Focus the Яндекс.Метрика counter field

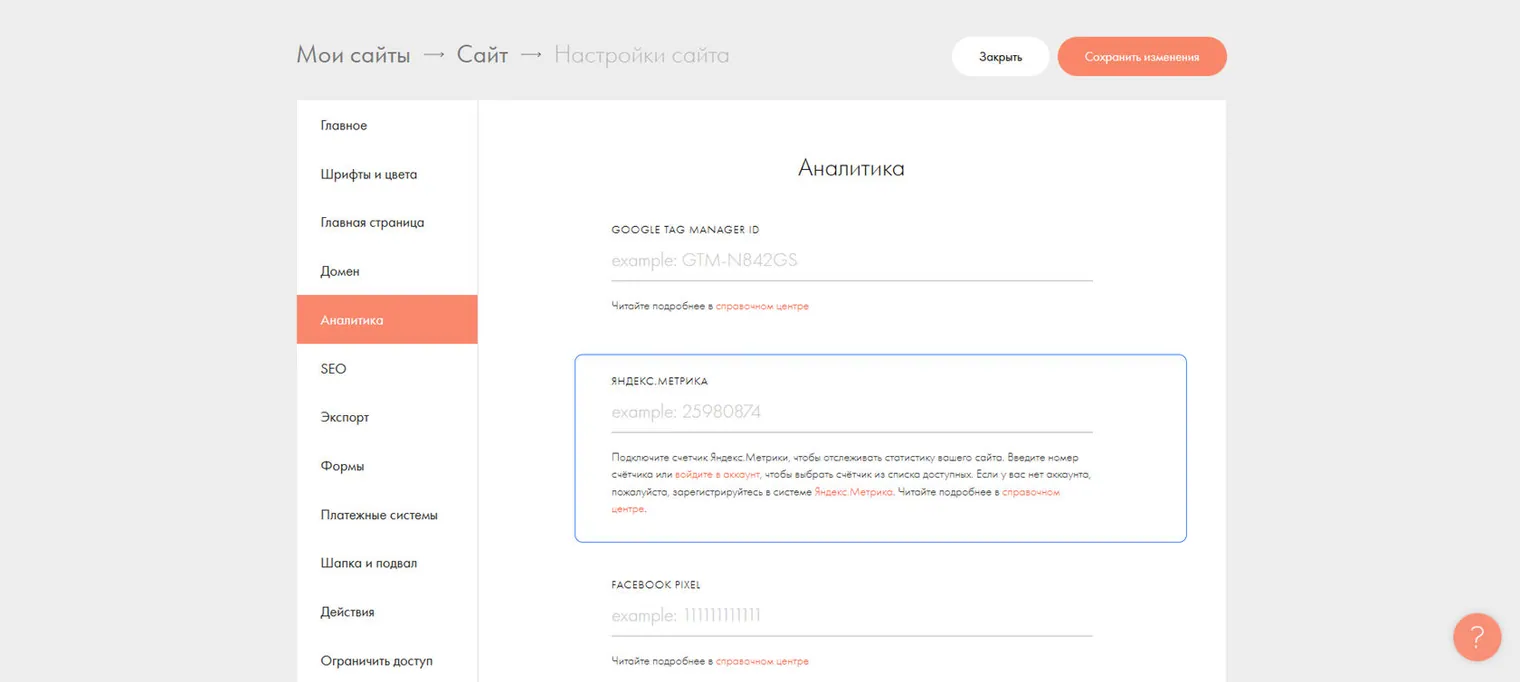[x=852, y=413]
